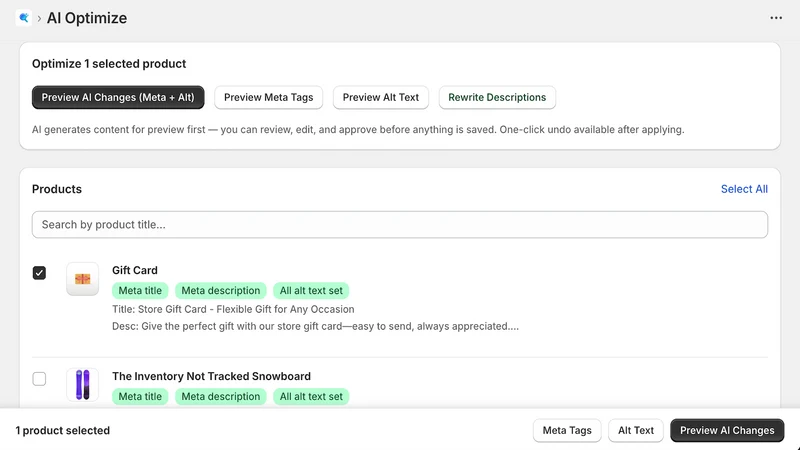This screenshot has height=450, width=800.
Task: Click the 'Desc: Give the perfect gift' line
Action: pyautogui.click(x=315, y=327)
